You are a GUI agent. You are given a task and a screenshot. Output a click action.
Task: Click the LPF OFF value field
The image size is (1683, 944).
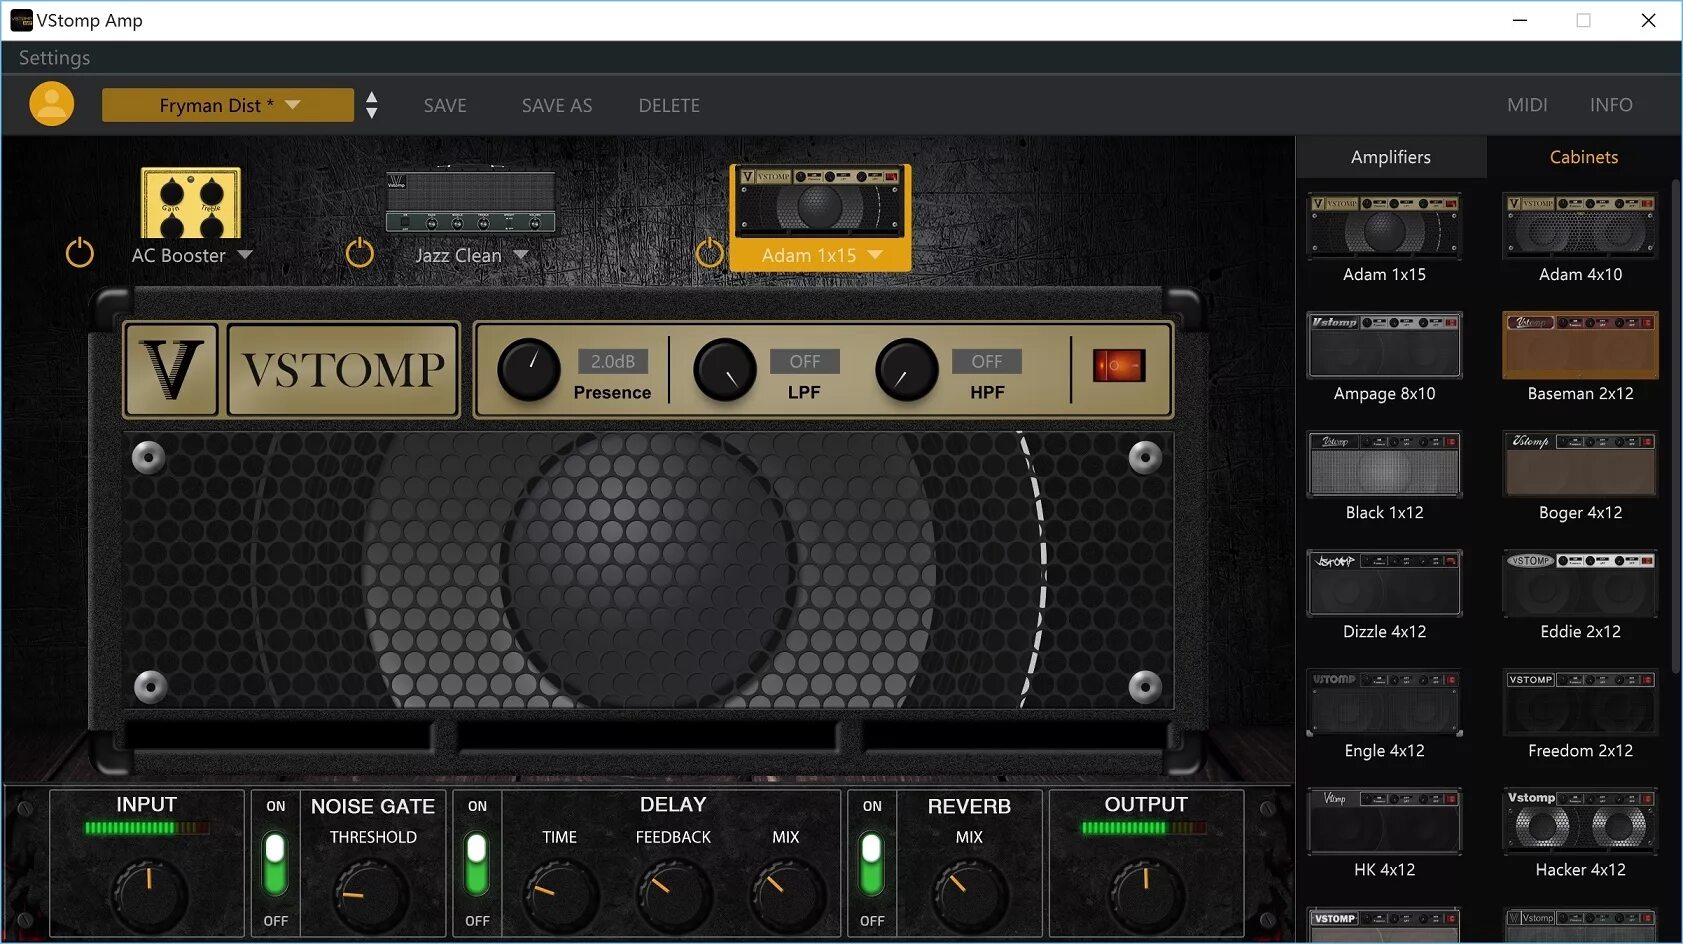(x=805, y=361)
